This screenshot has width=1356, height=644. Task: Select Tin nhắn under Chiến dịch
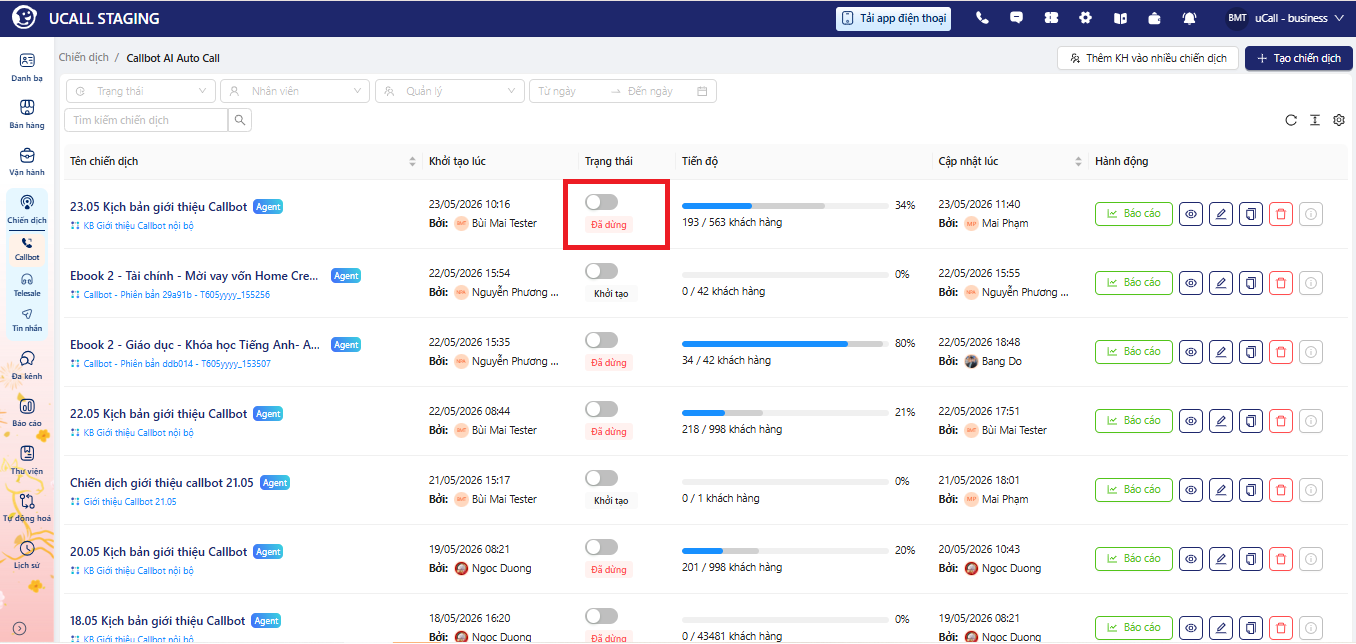coord(27,319)
